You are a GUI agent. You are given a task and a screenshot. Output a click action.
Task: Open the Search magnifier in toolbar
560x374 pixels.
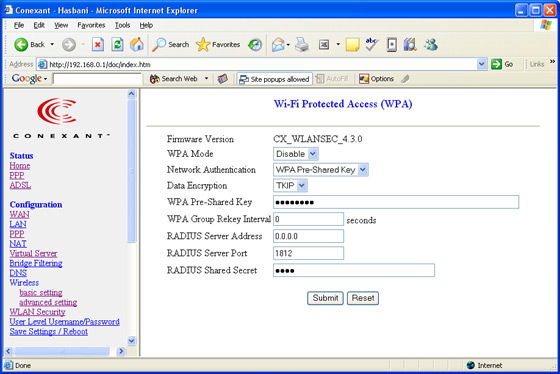click(170, 45)
